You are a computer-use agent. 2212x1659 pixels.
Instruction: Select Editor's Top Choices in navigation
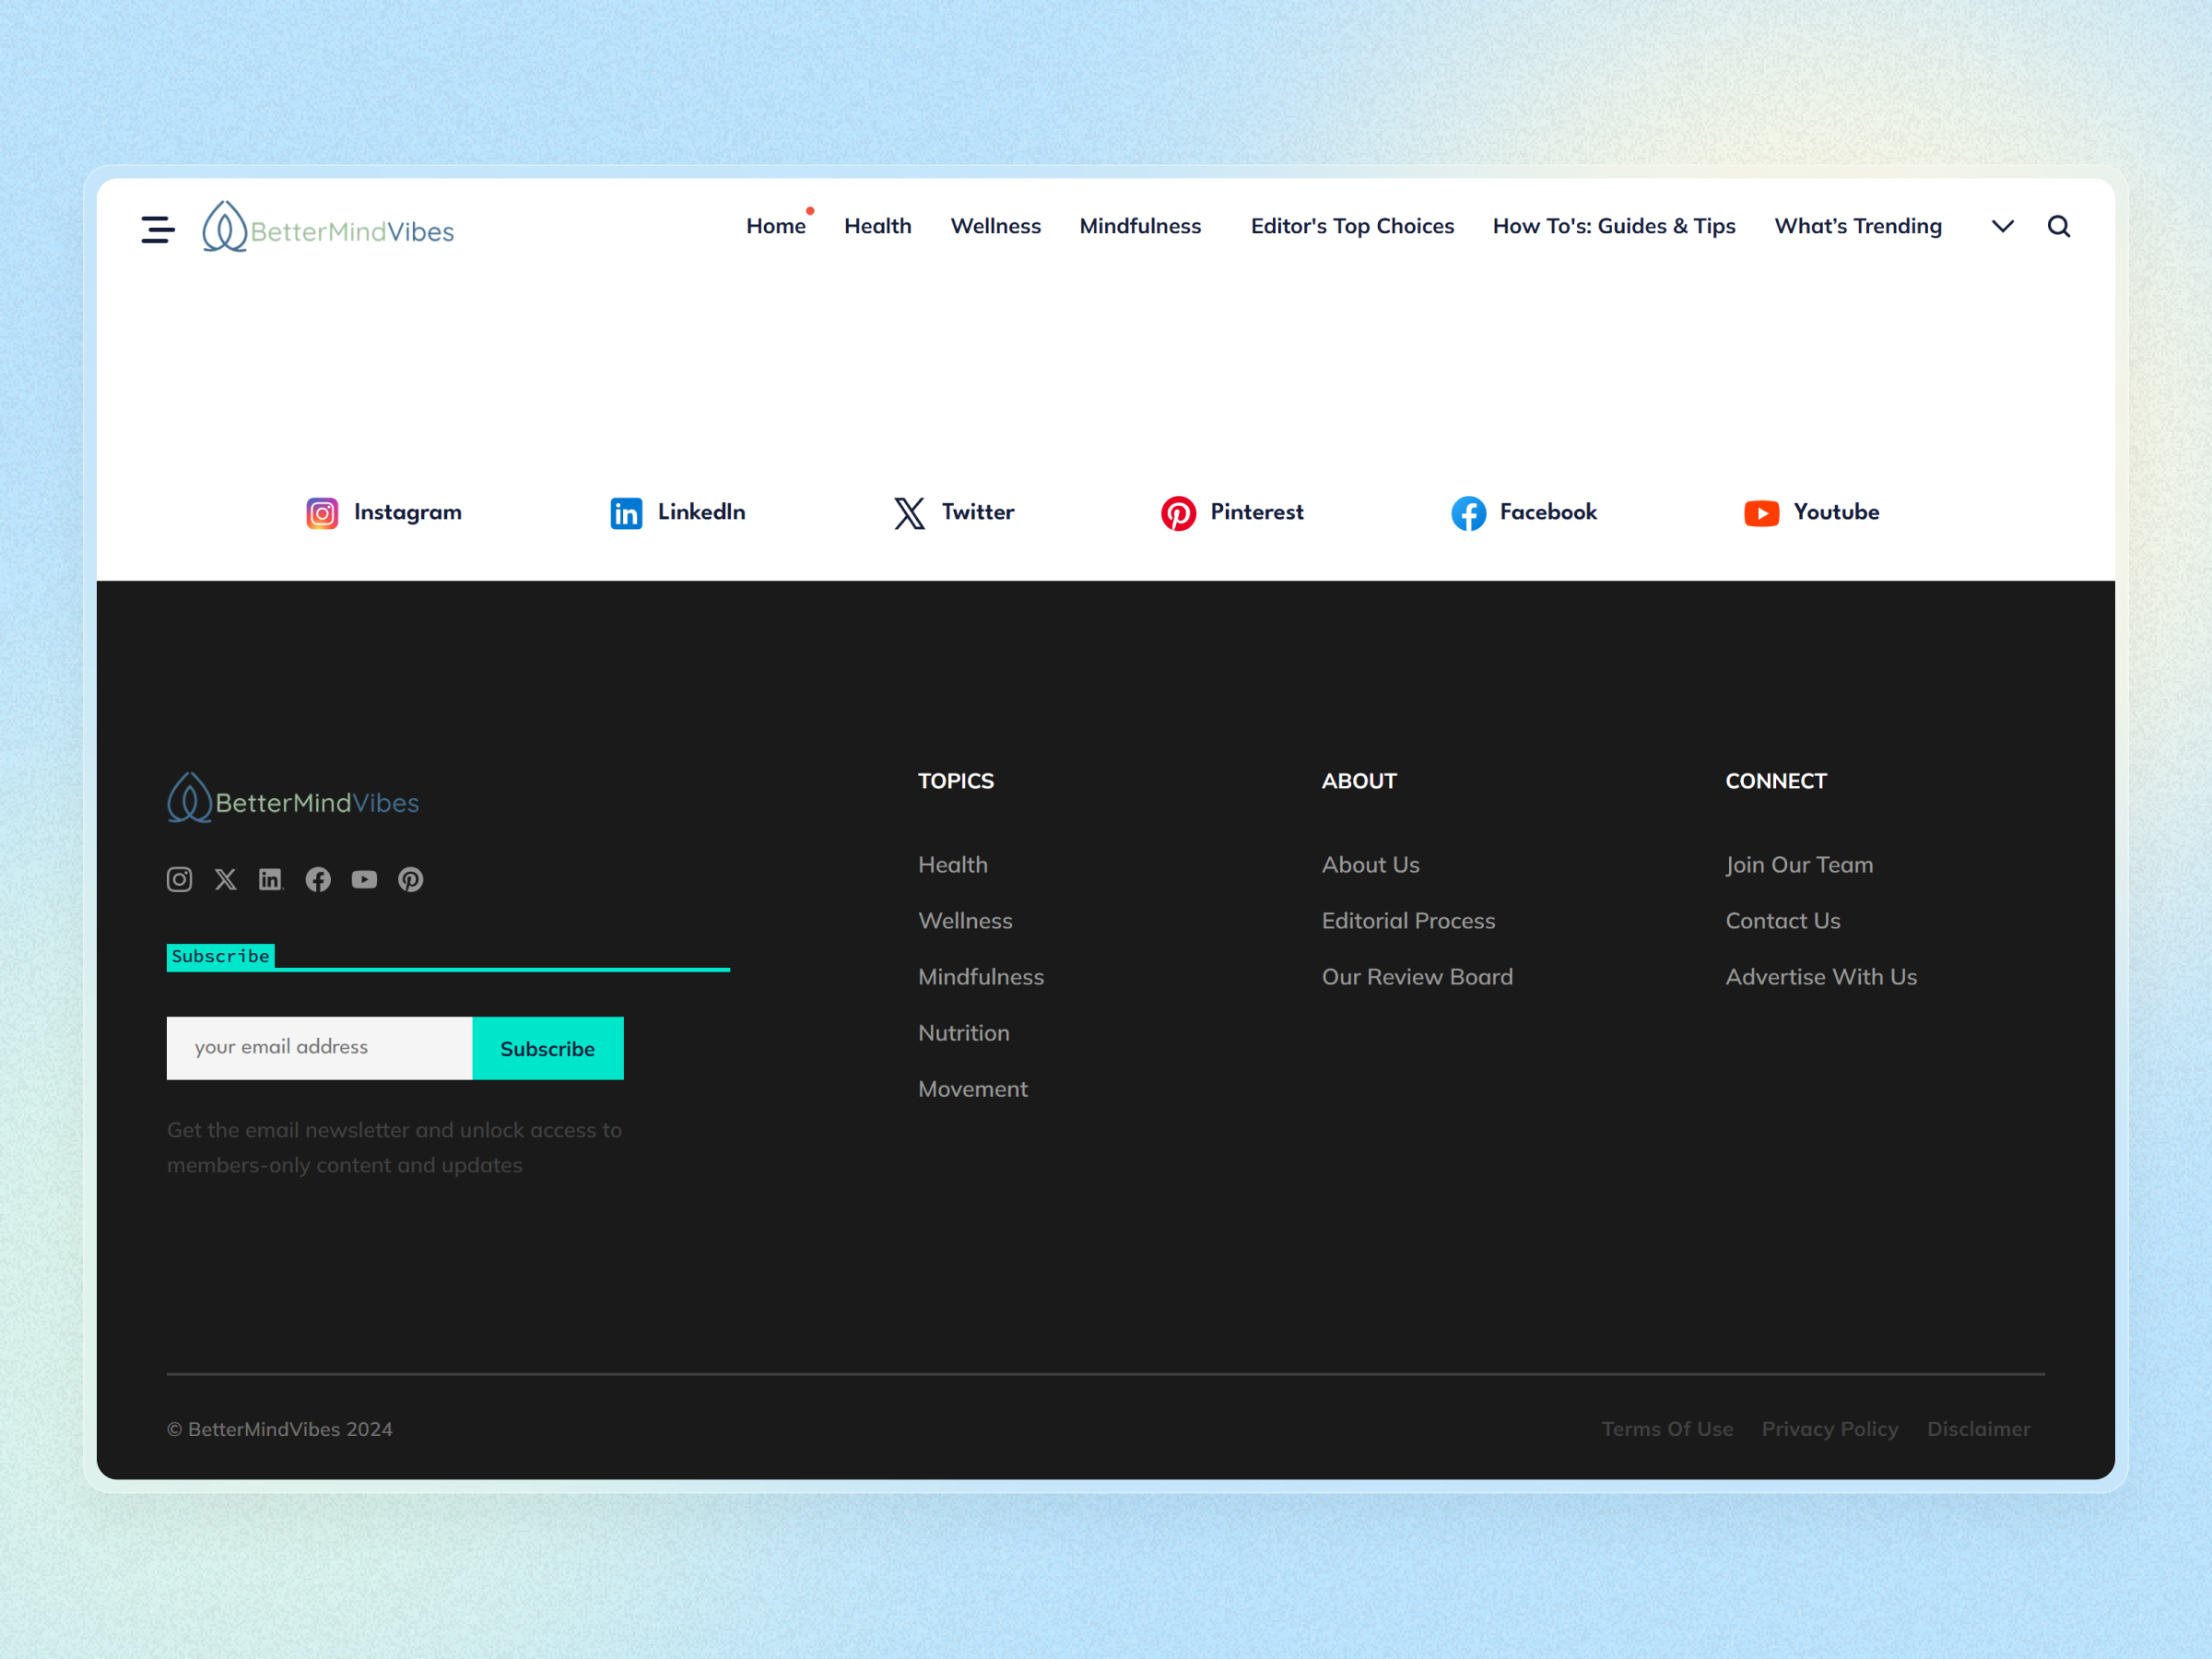tap(1352, 227)
